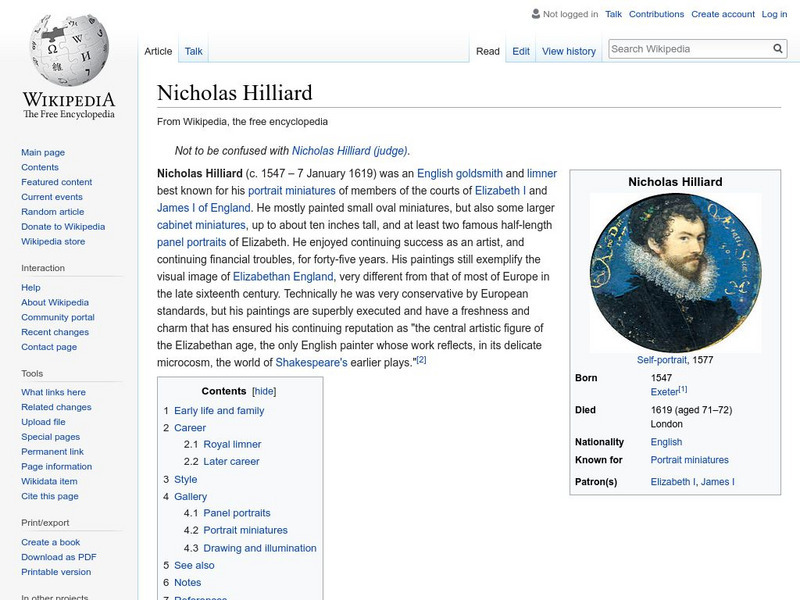800x600 pixels.
Task: Open Featured content
Action: 57,182
